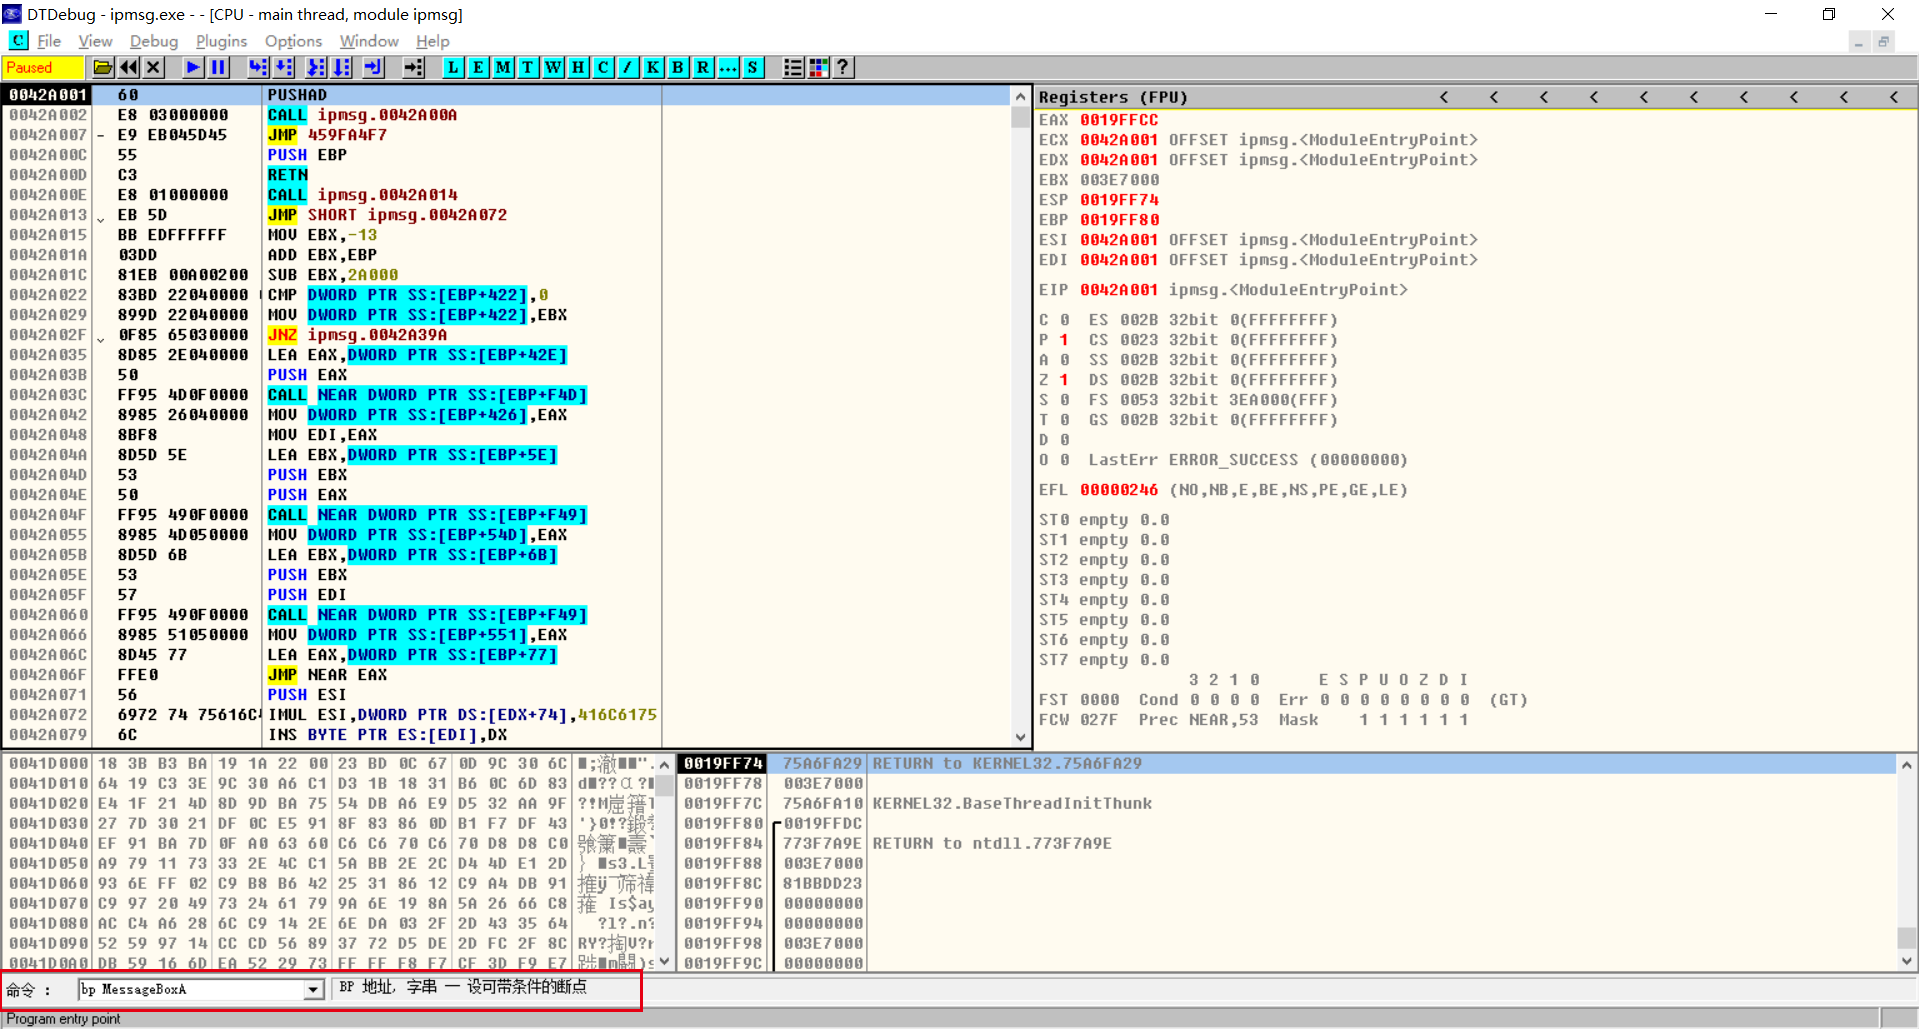The height and width of the screenshot is (1029, 1919).
Task: Open Run trace with ellipsis button
Action: click(728, 67)
